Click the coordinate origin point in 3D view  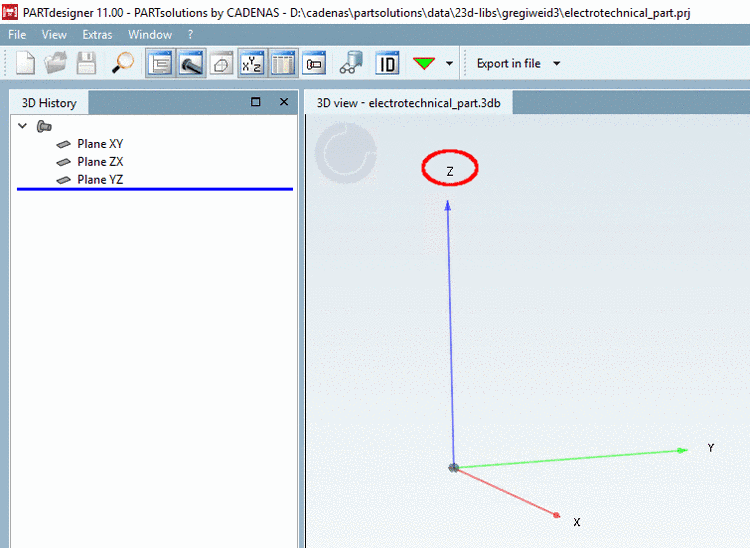(x=453, y=468)
